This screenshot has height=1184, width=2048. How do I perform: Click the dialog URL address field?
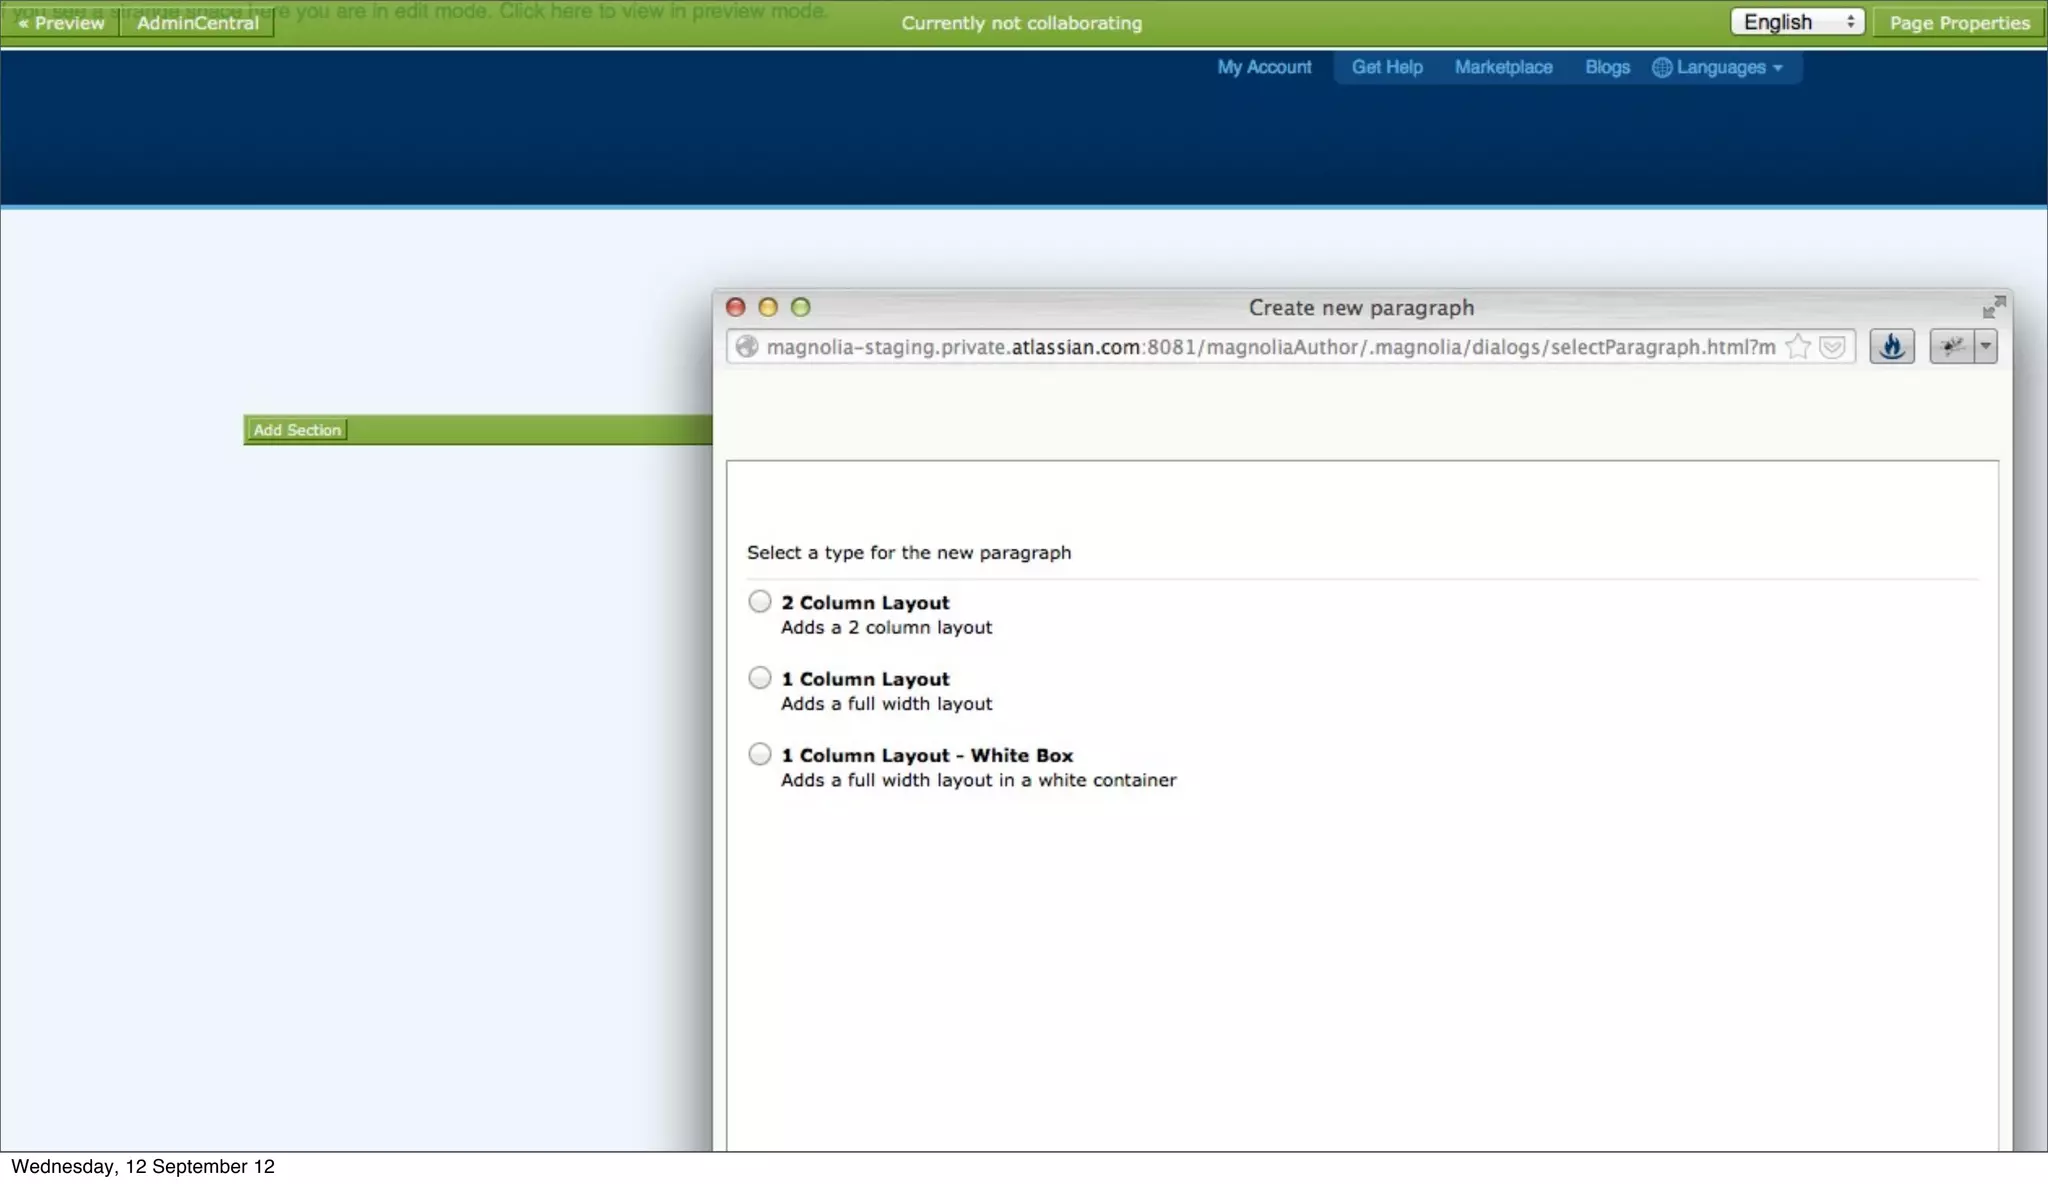point(1270,347)
